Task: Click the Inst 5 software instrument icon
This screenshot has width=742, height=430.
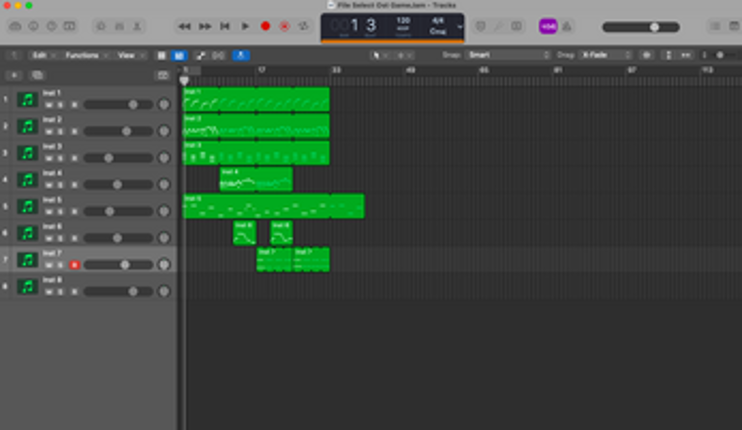Action: pos(28,207)
